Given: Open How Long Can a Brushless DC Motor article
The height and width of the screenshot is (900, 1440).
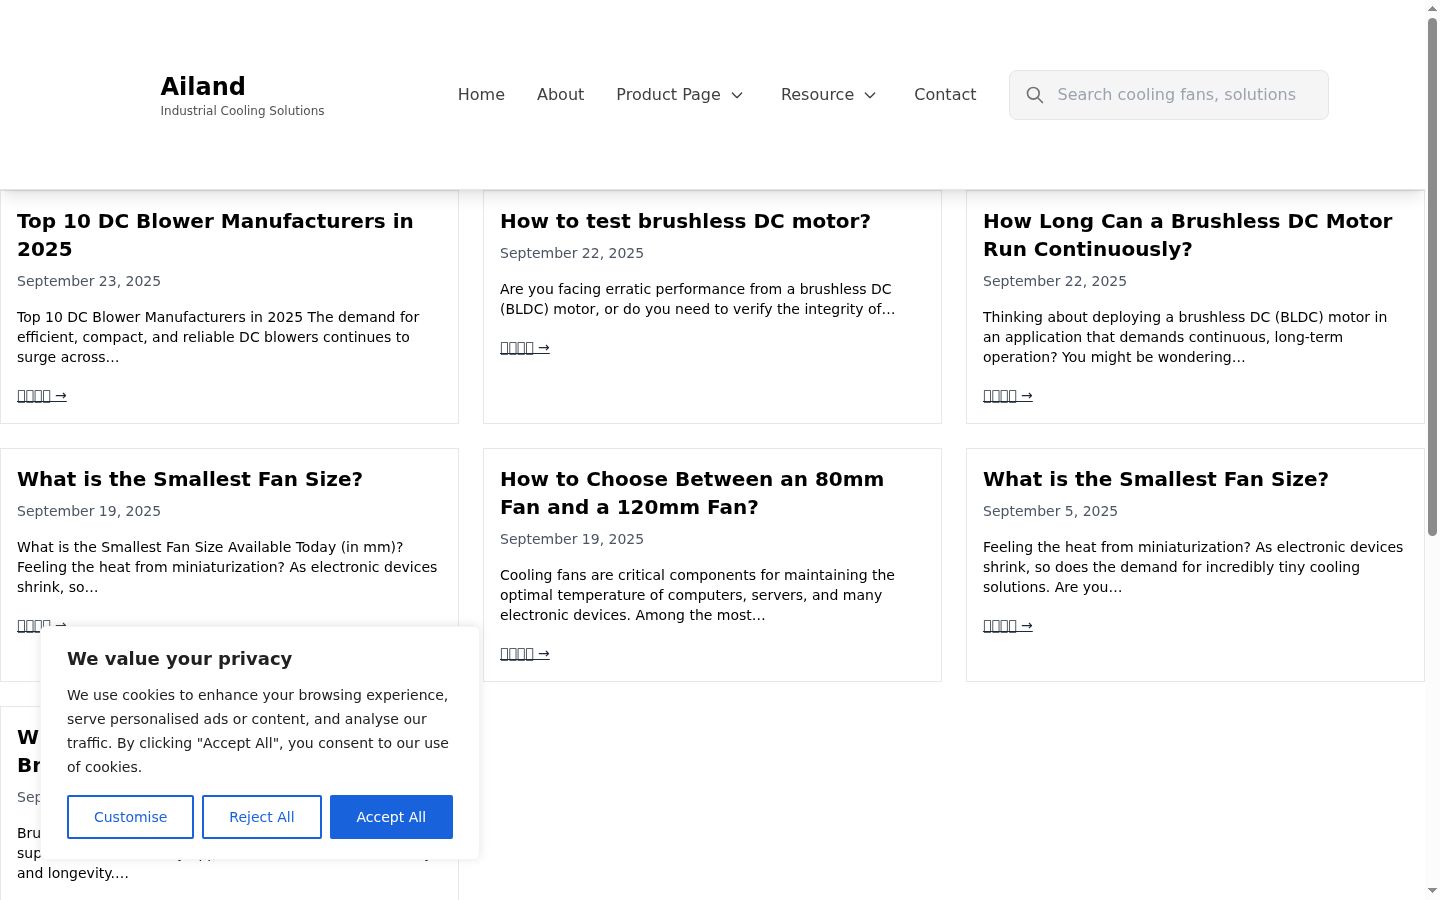Looking at the screenshot, I should 1187,235.
